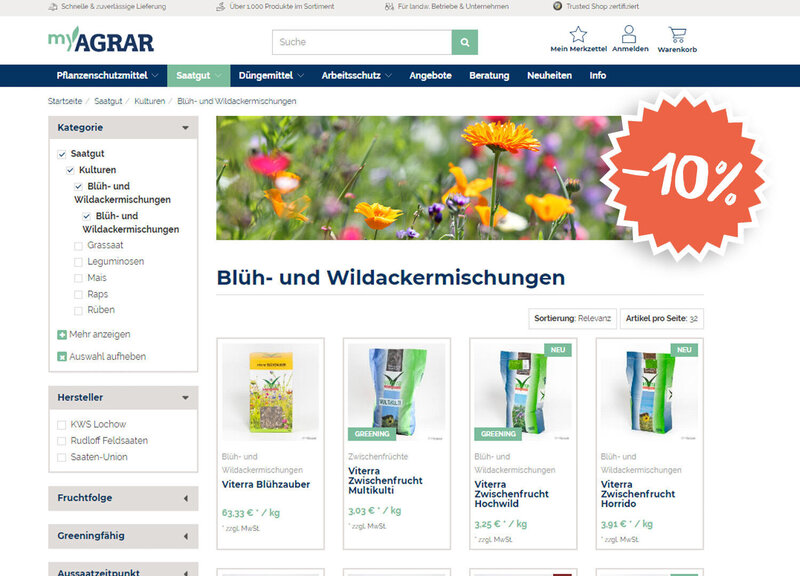Click the Anmelden user icon

pyautogui.click(x=629, y=34)
